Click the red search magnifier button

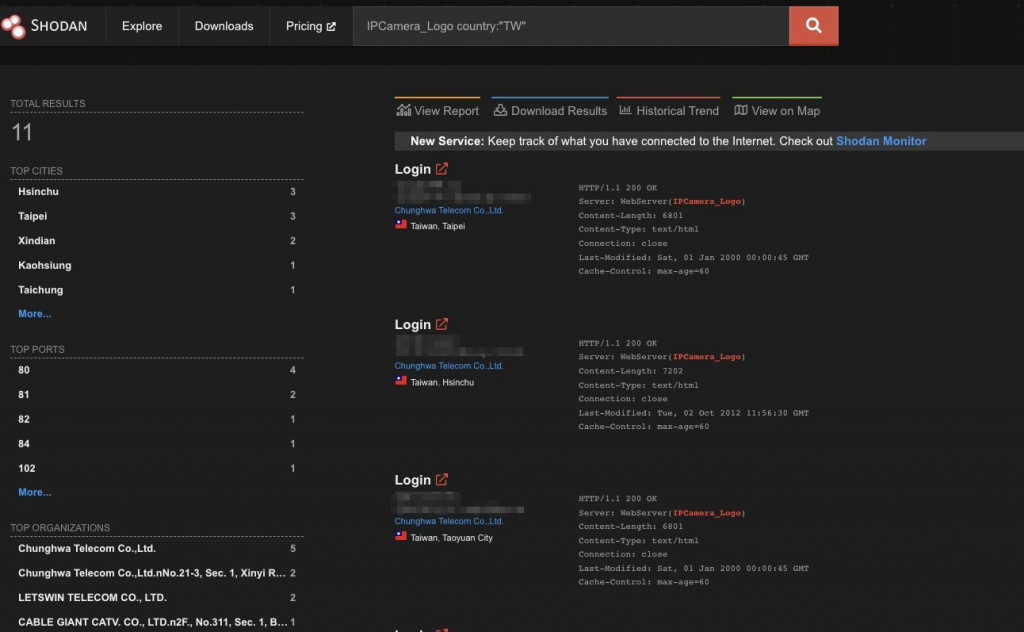coord(813,26)
